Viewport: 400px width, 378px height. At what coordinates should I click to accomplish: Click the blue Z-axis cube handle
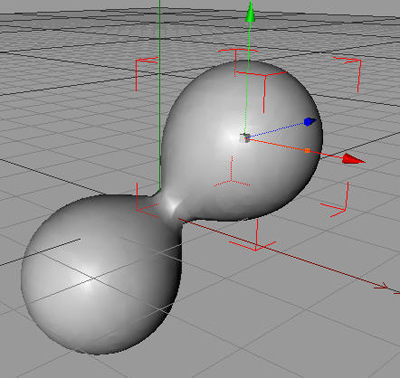pos(310,121)
